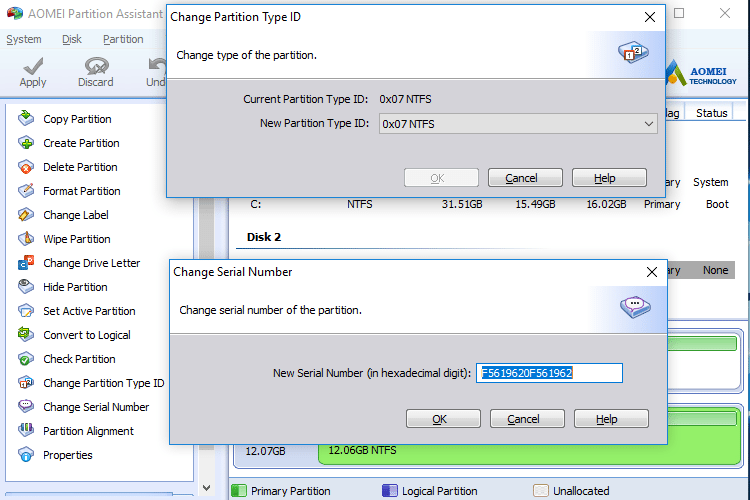Screen dimensions: 750x500
Task: Click the Primary Partition green legend swatch
Action: [239, 490]
